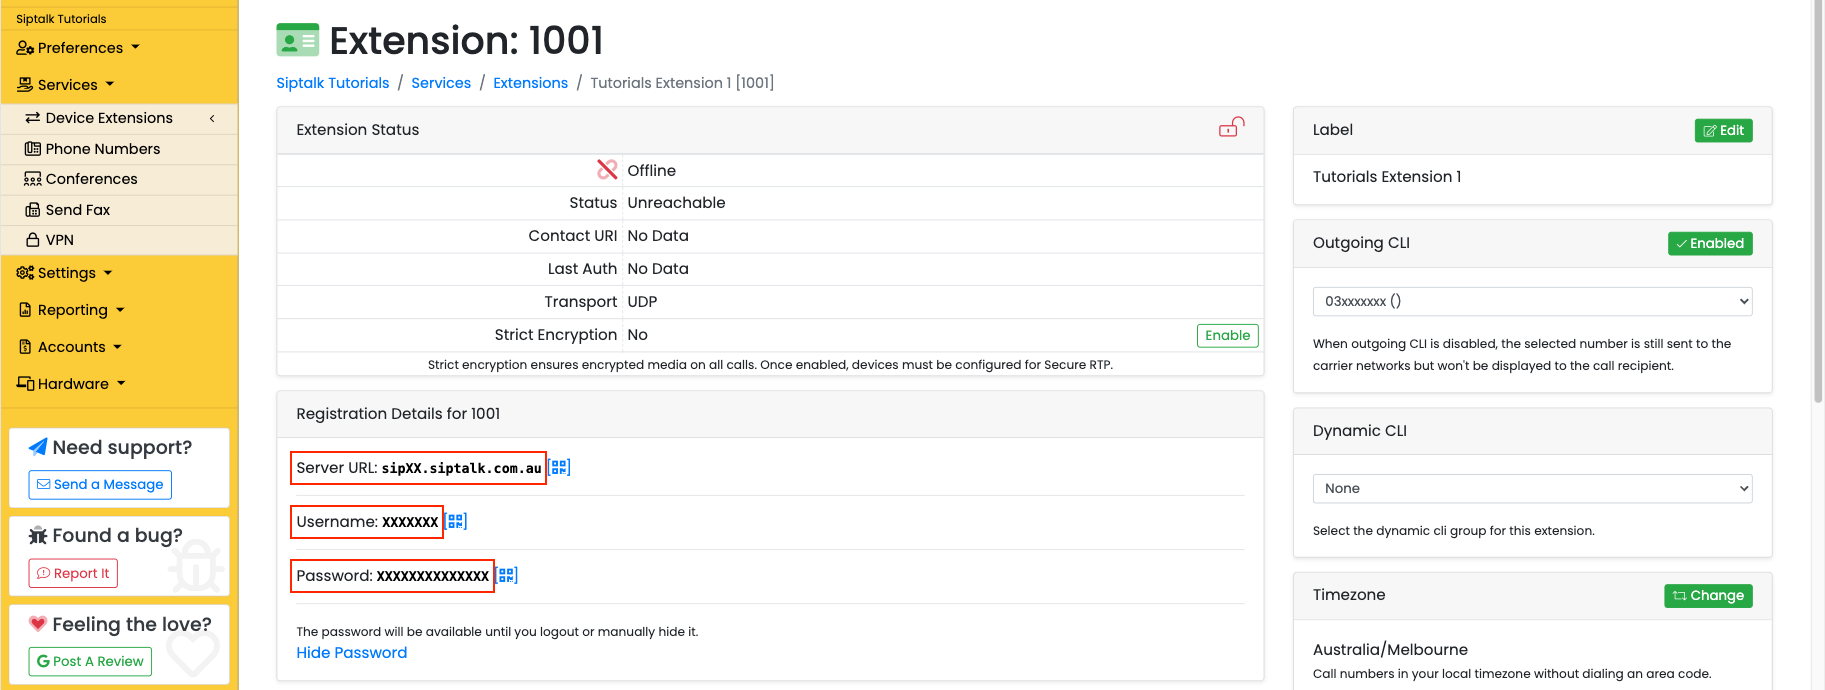The width and height of the screenshot is (1825, 690).
Task: Go to Extensions breadcrumb
Action: 530,83
